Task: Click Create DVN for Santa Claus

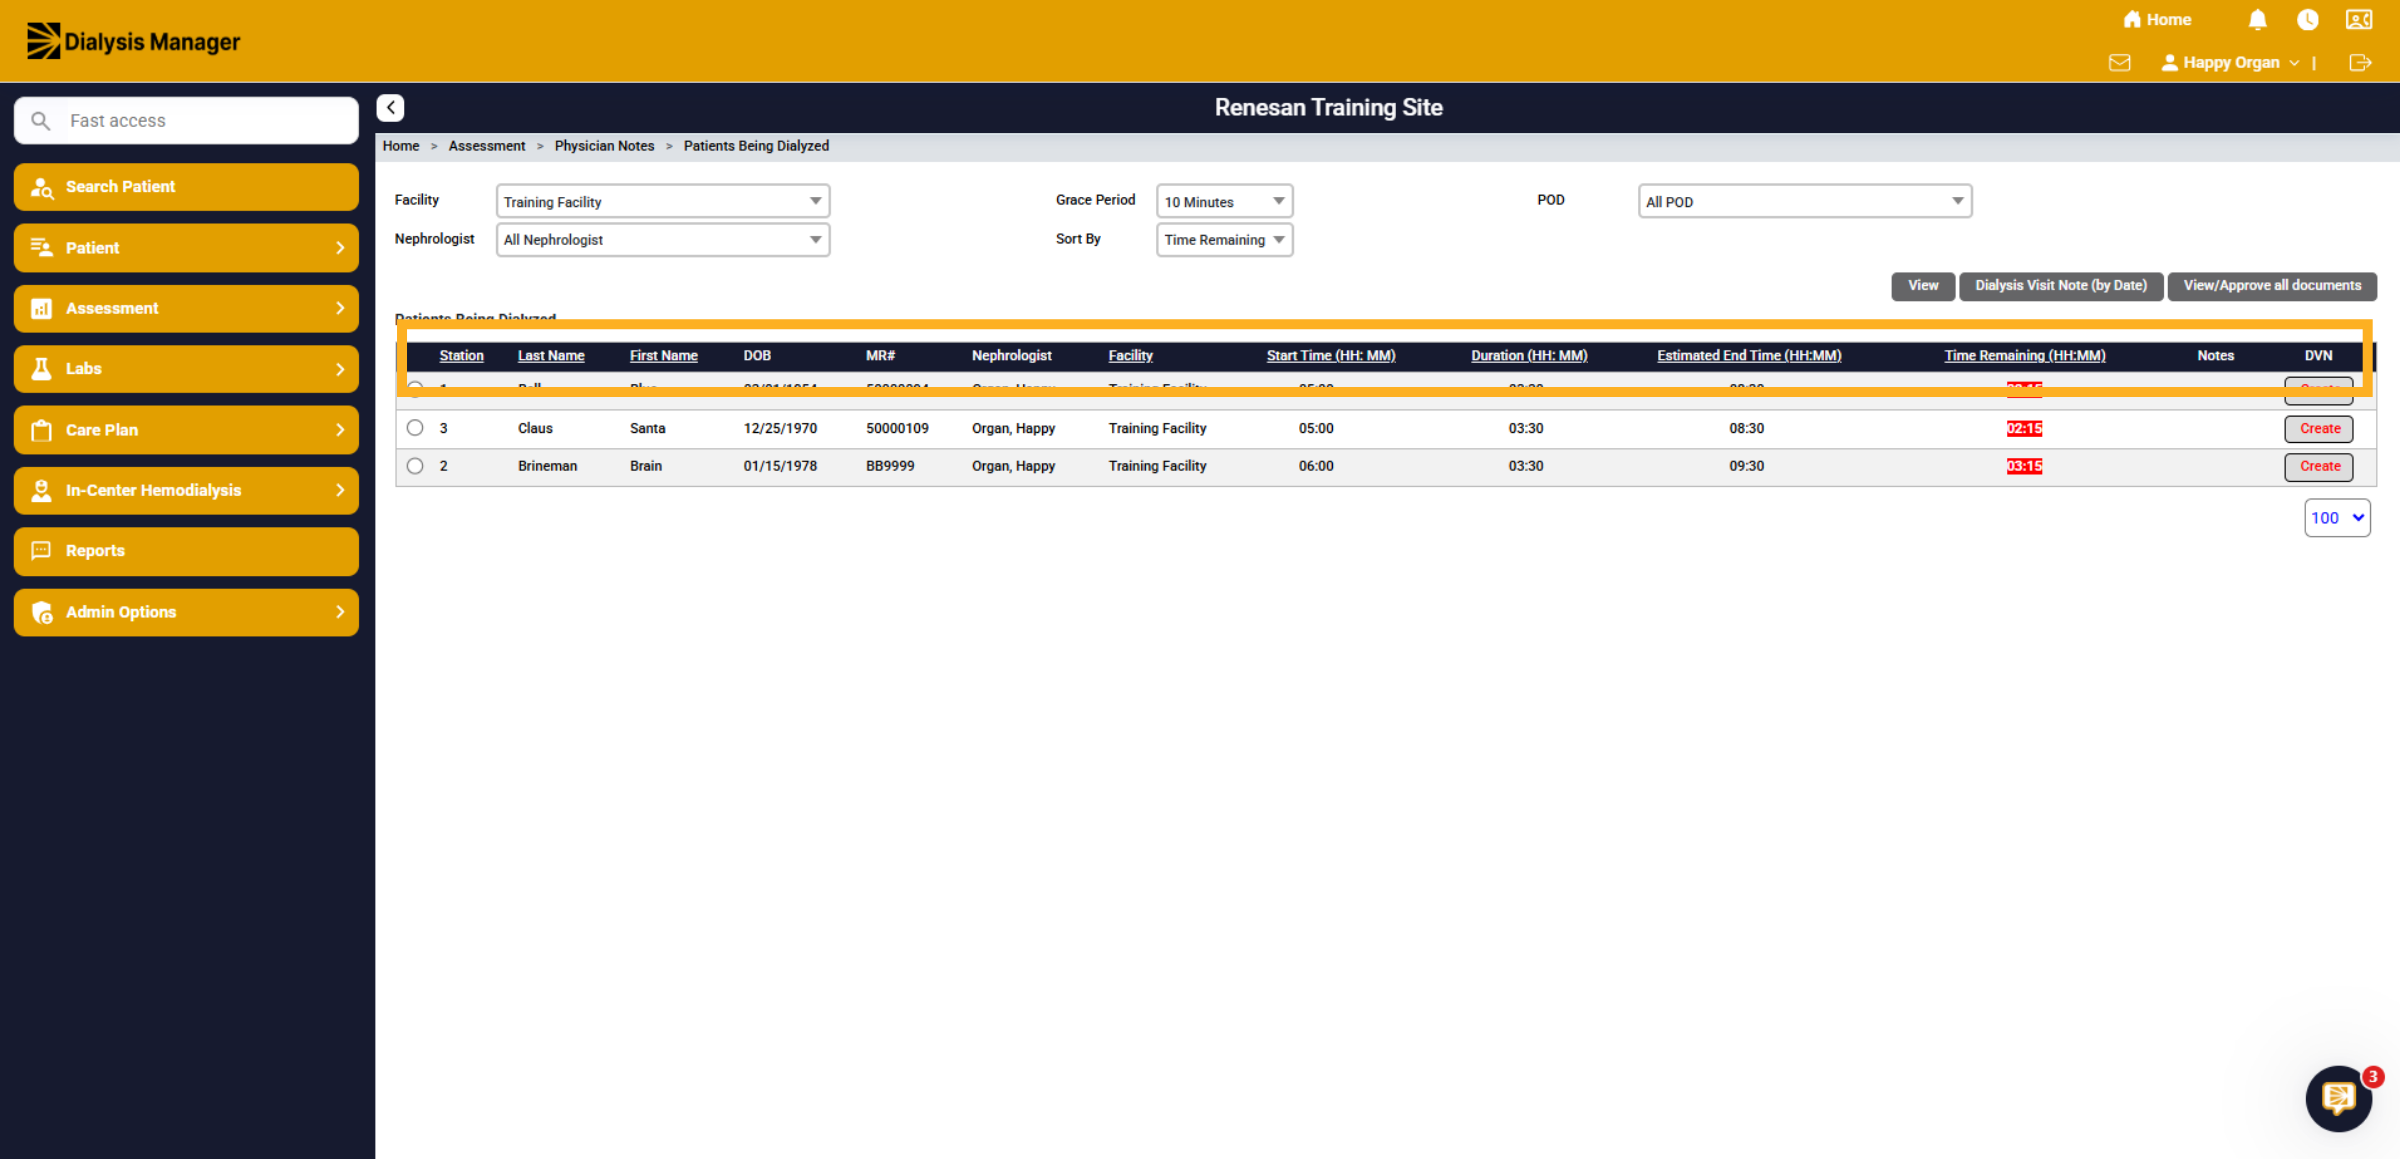Action: 2319,428
